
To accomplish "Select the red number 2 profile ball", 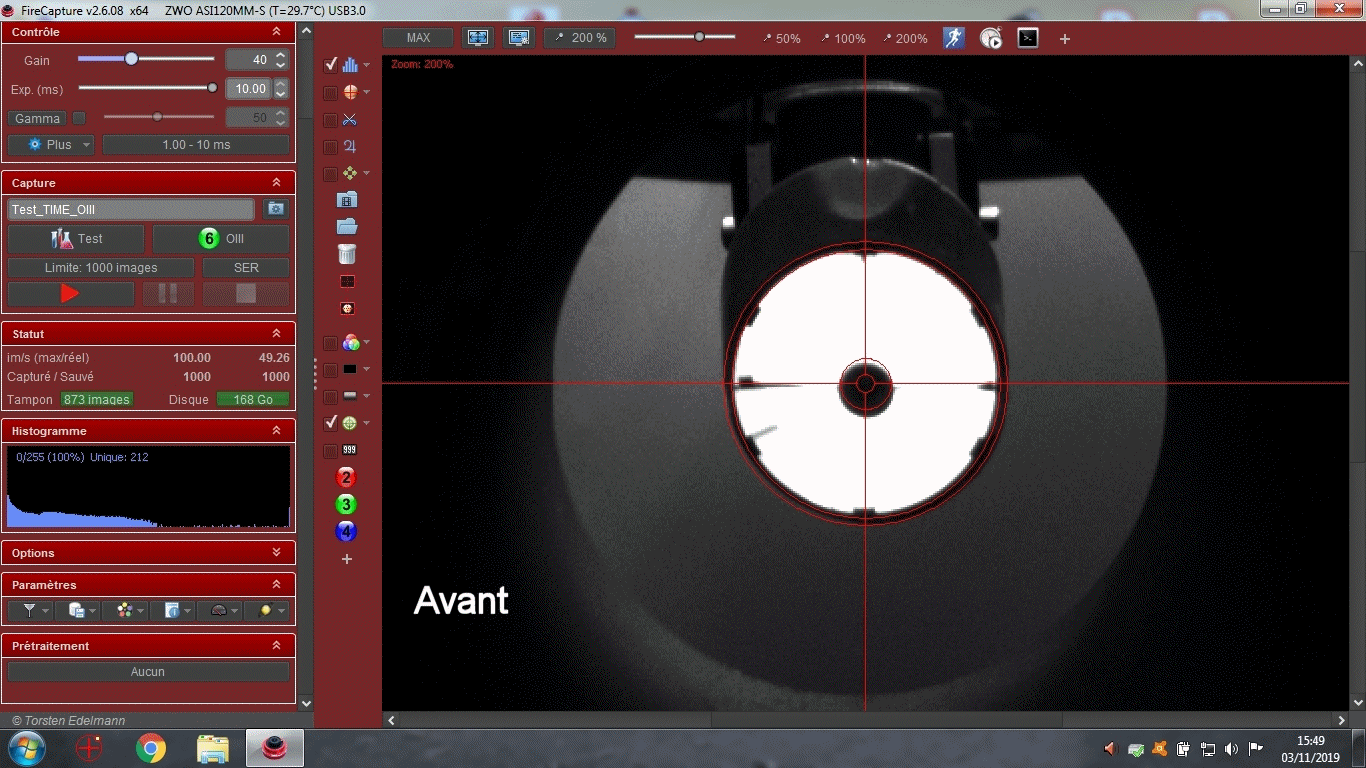I will pyautogui.click(x=347, y=477).
